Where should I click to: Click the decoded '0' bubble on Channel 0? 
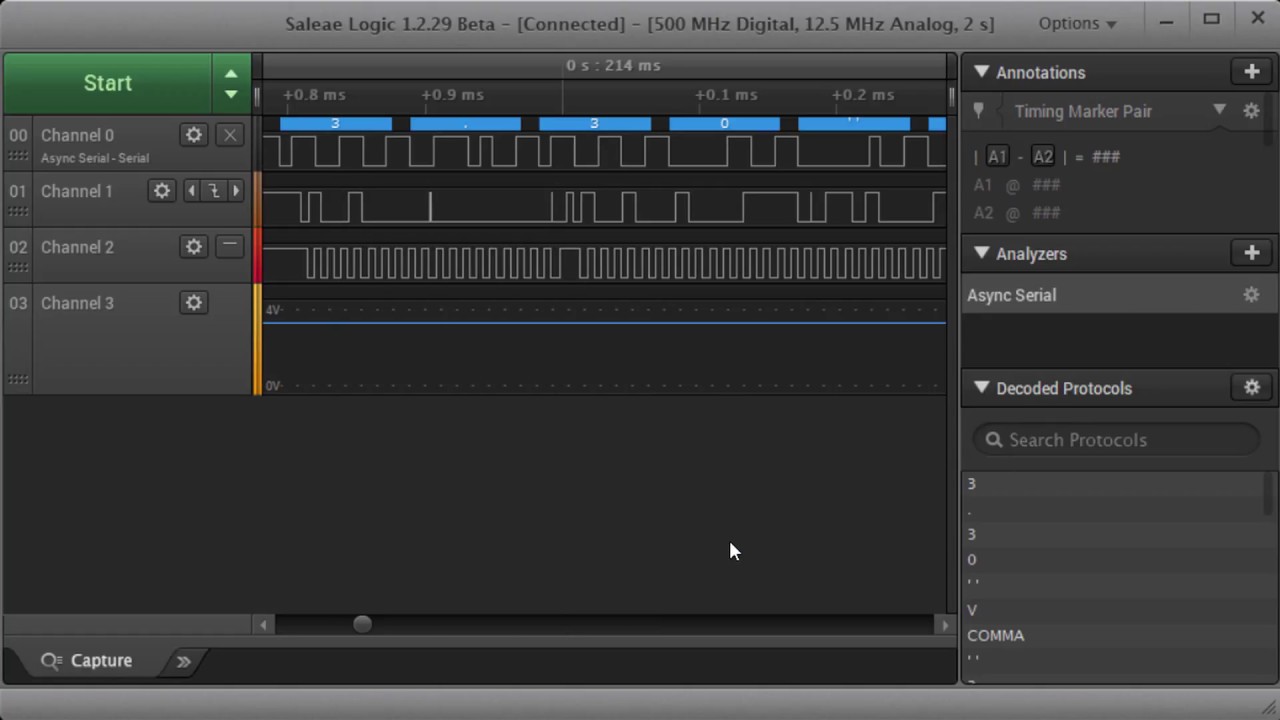point(724,123)
